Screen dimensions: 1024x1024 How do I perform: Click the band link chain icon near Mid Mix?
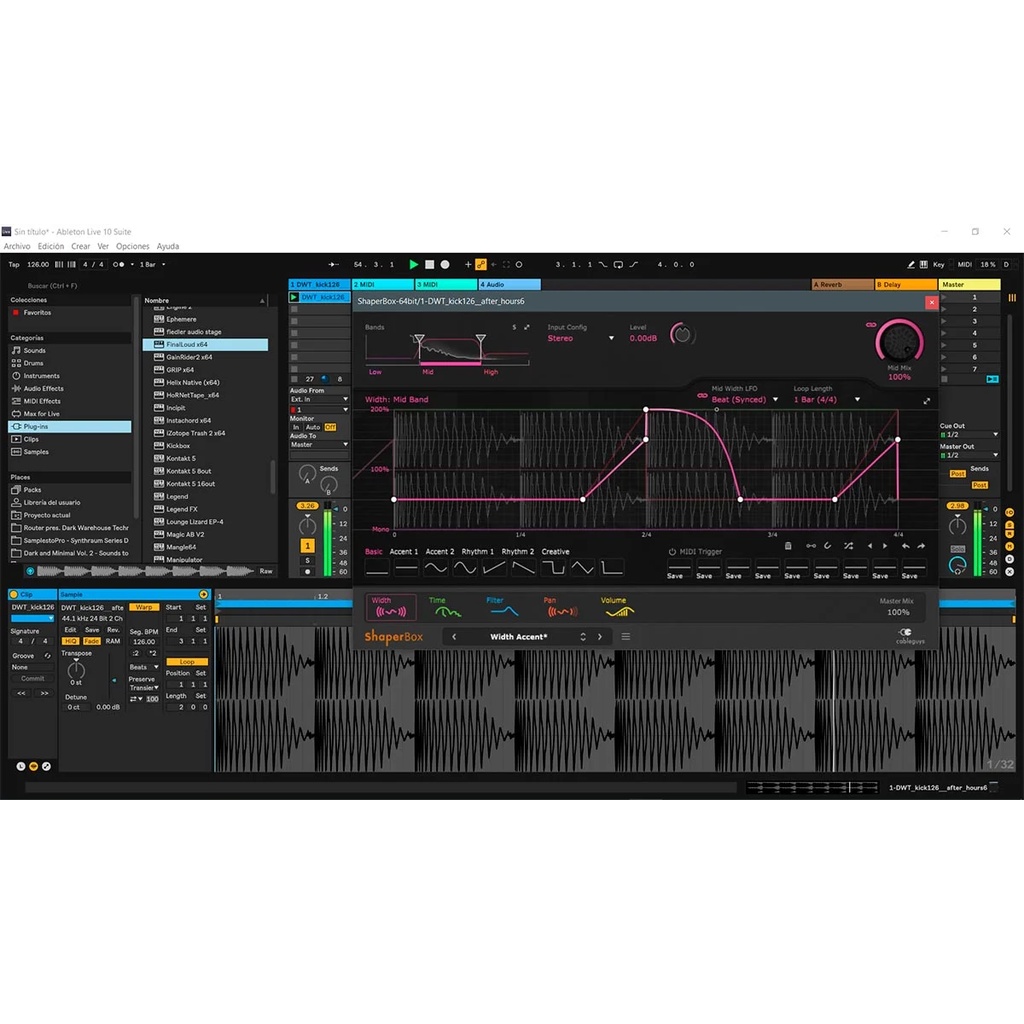click(871, 325)
